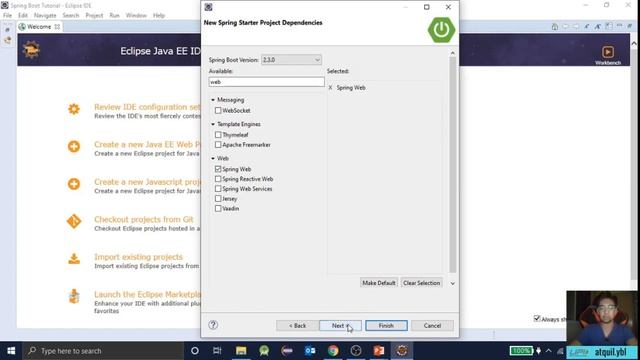Click the Cancel button
The width and height of the screenshot is (640, 360).
432,325
